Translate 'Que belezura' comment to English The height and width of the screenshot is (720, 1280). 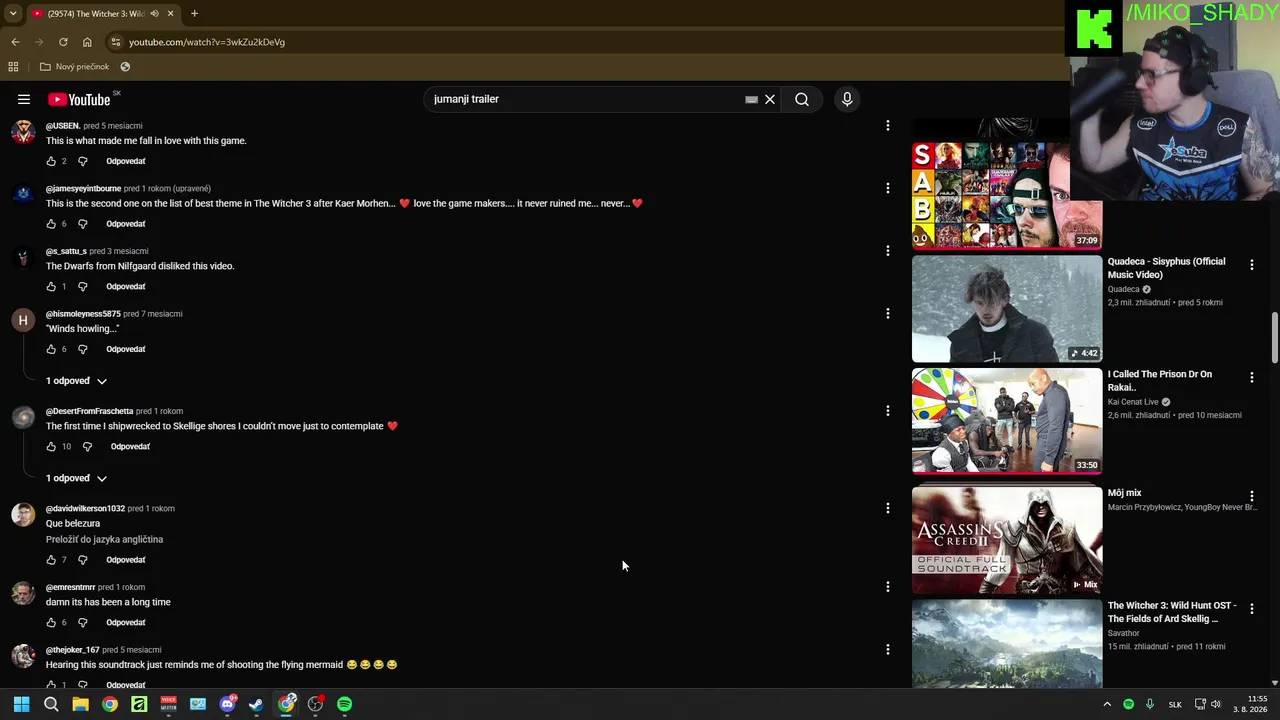pos(104,540)
